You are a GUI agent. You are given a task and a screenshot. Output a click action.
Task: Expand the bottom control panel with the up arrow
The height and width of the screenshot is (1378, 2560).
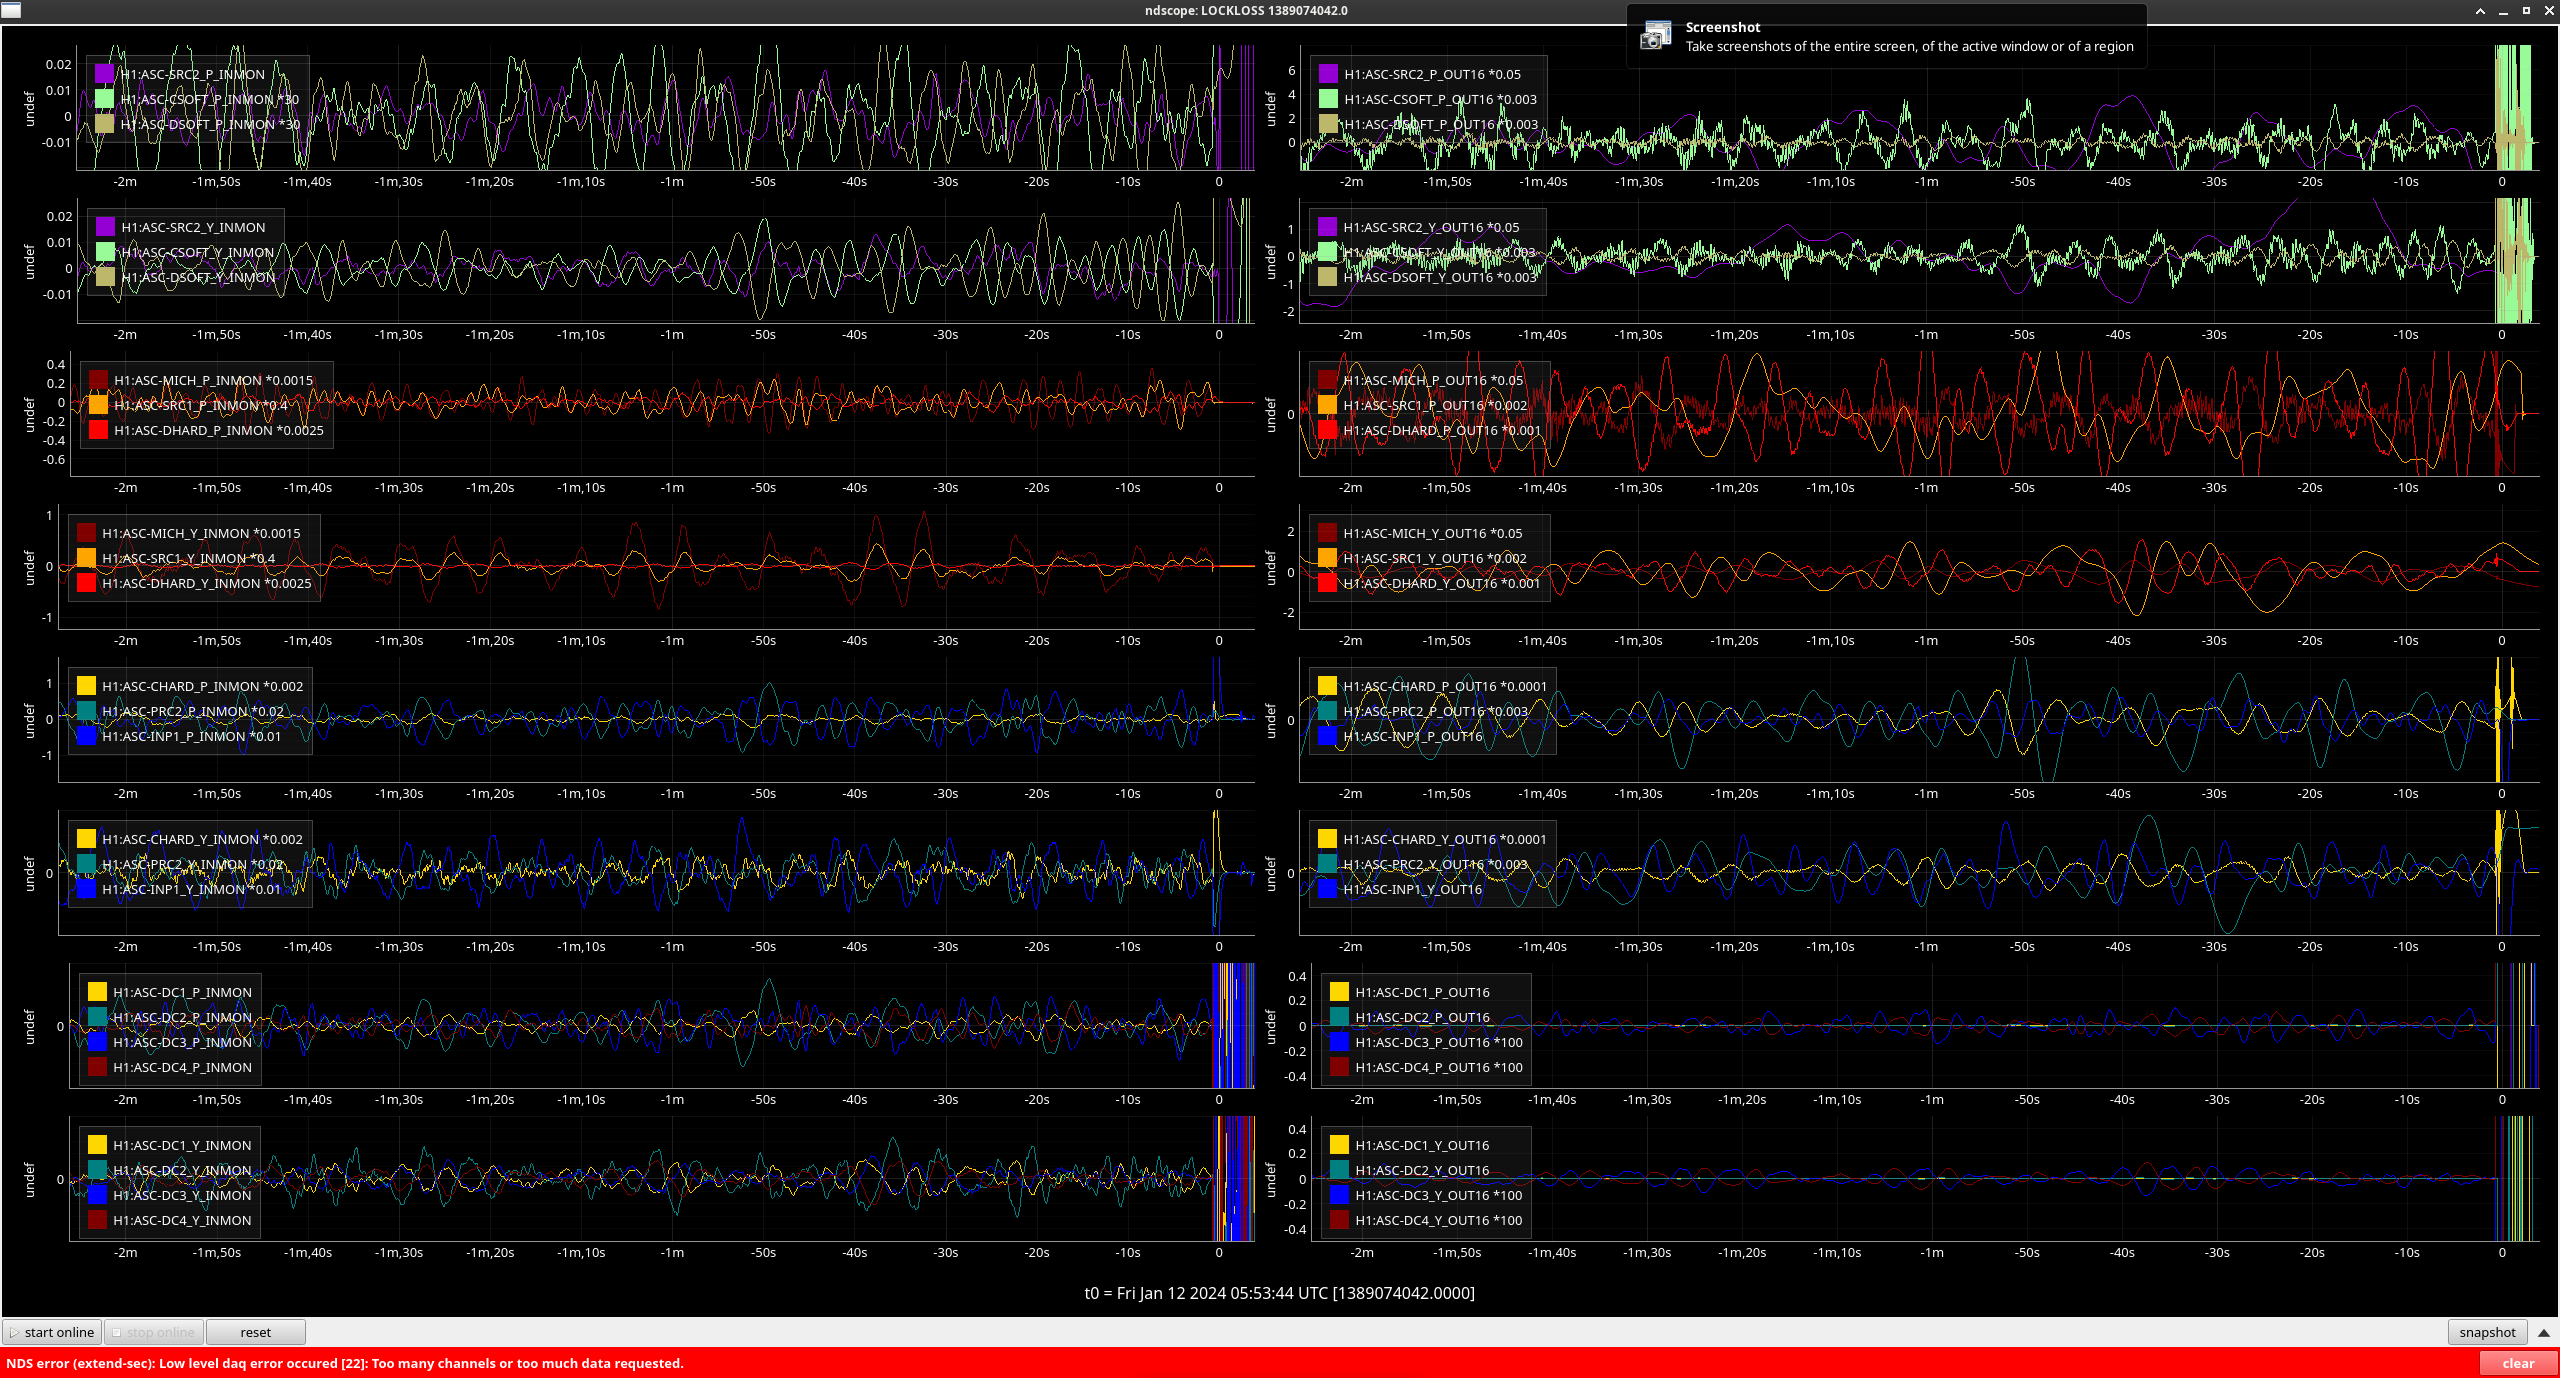pos(2544,1333)
